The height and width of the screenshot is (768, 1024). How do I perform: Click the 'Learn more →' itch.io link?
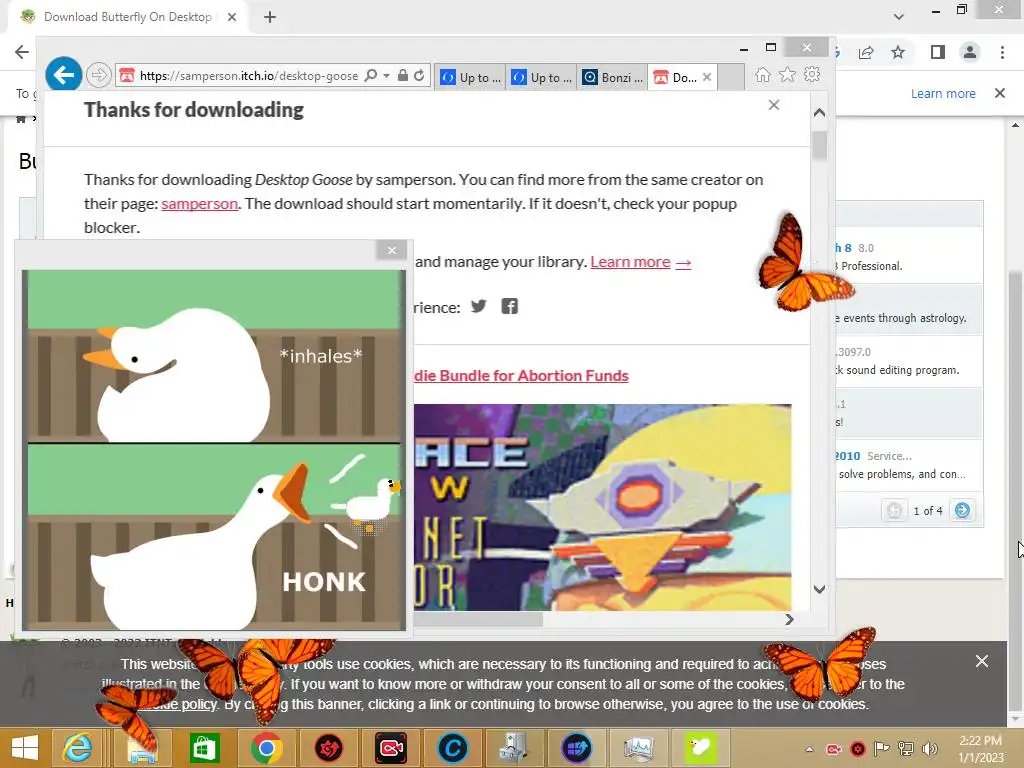641,262
